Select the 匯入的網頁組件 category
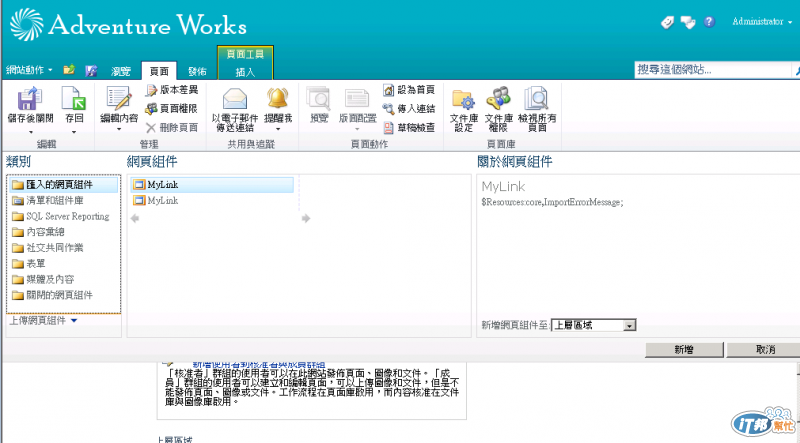Screen dimensions: 800x443 [64, 185]
